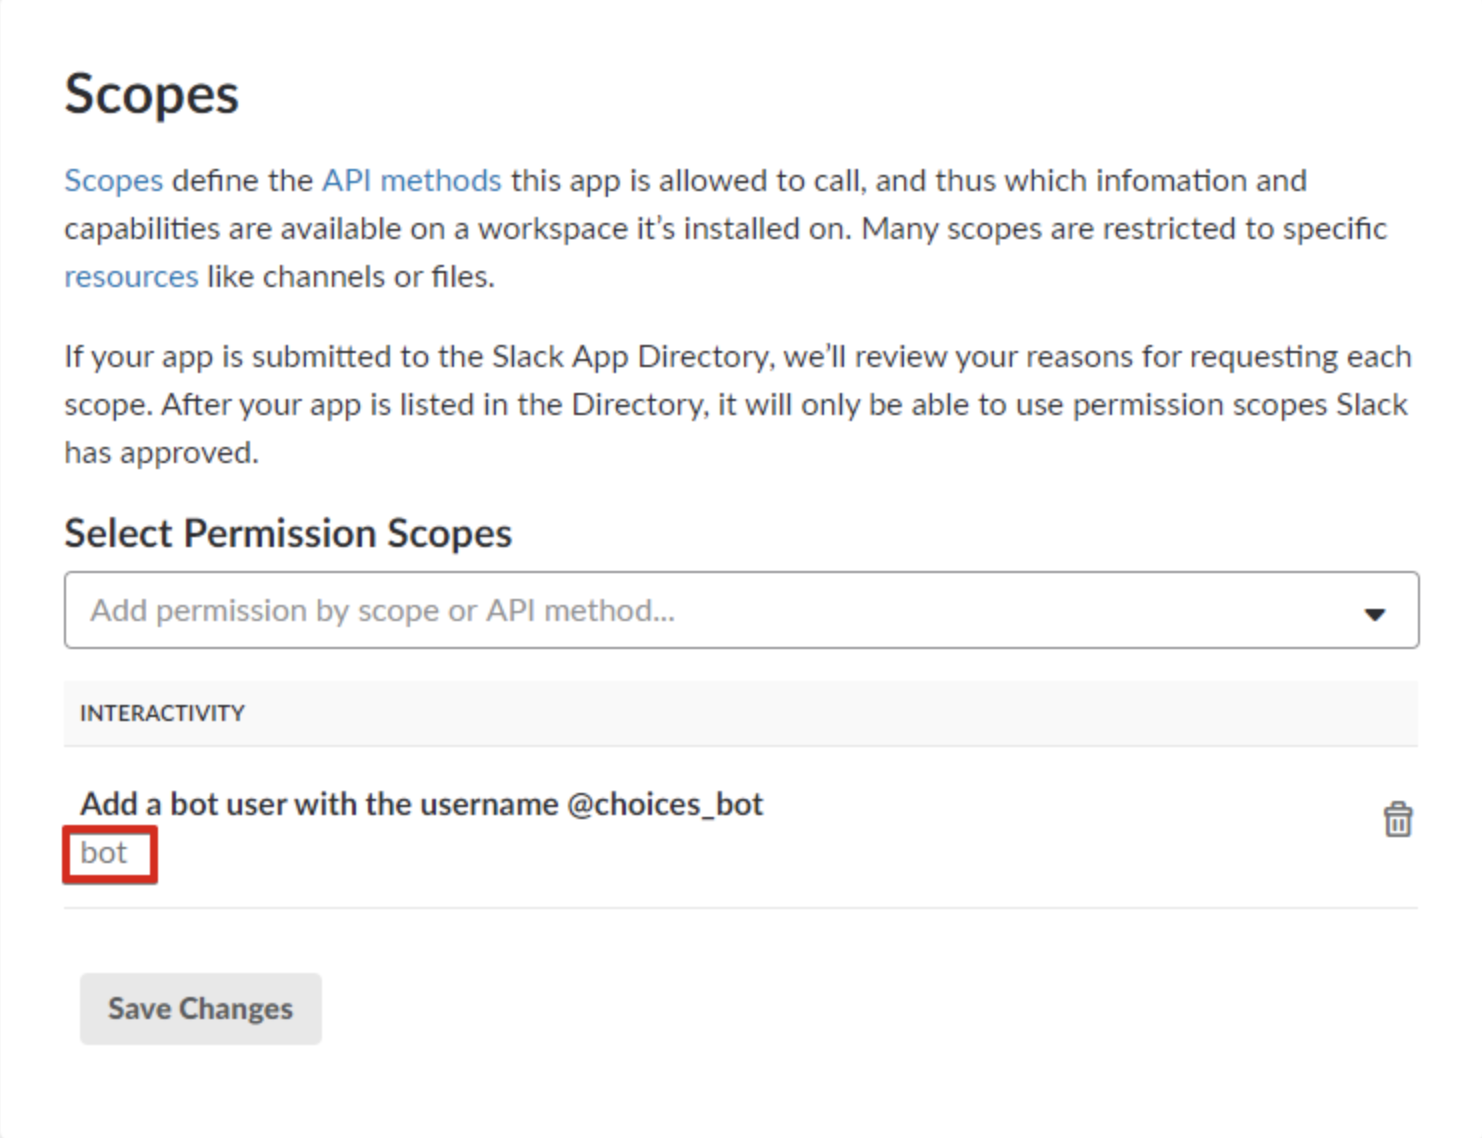Click inside the Add permission input field
The image size is (1482, 1138).
coord(600,610)
